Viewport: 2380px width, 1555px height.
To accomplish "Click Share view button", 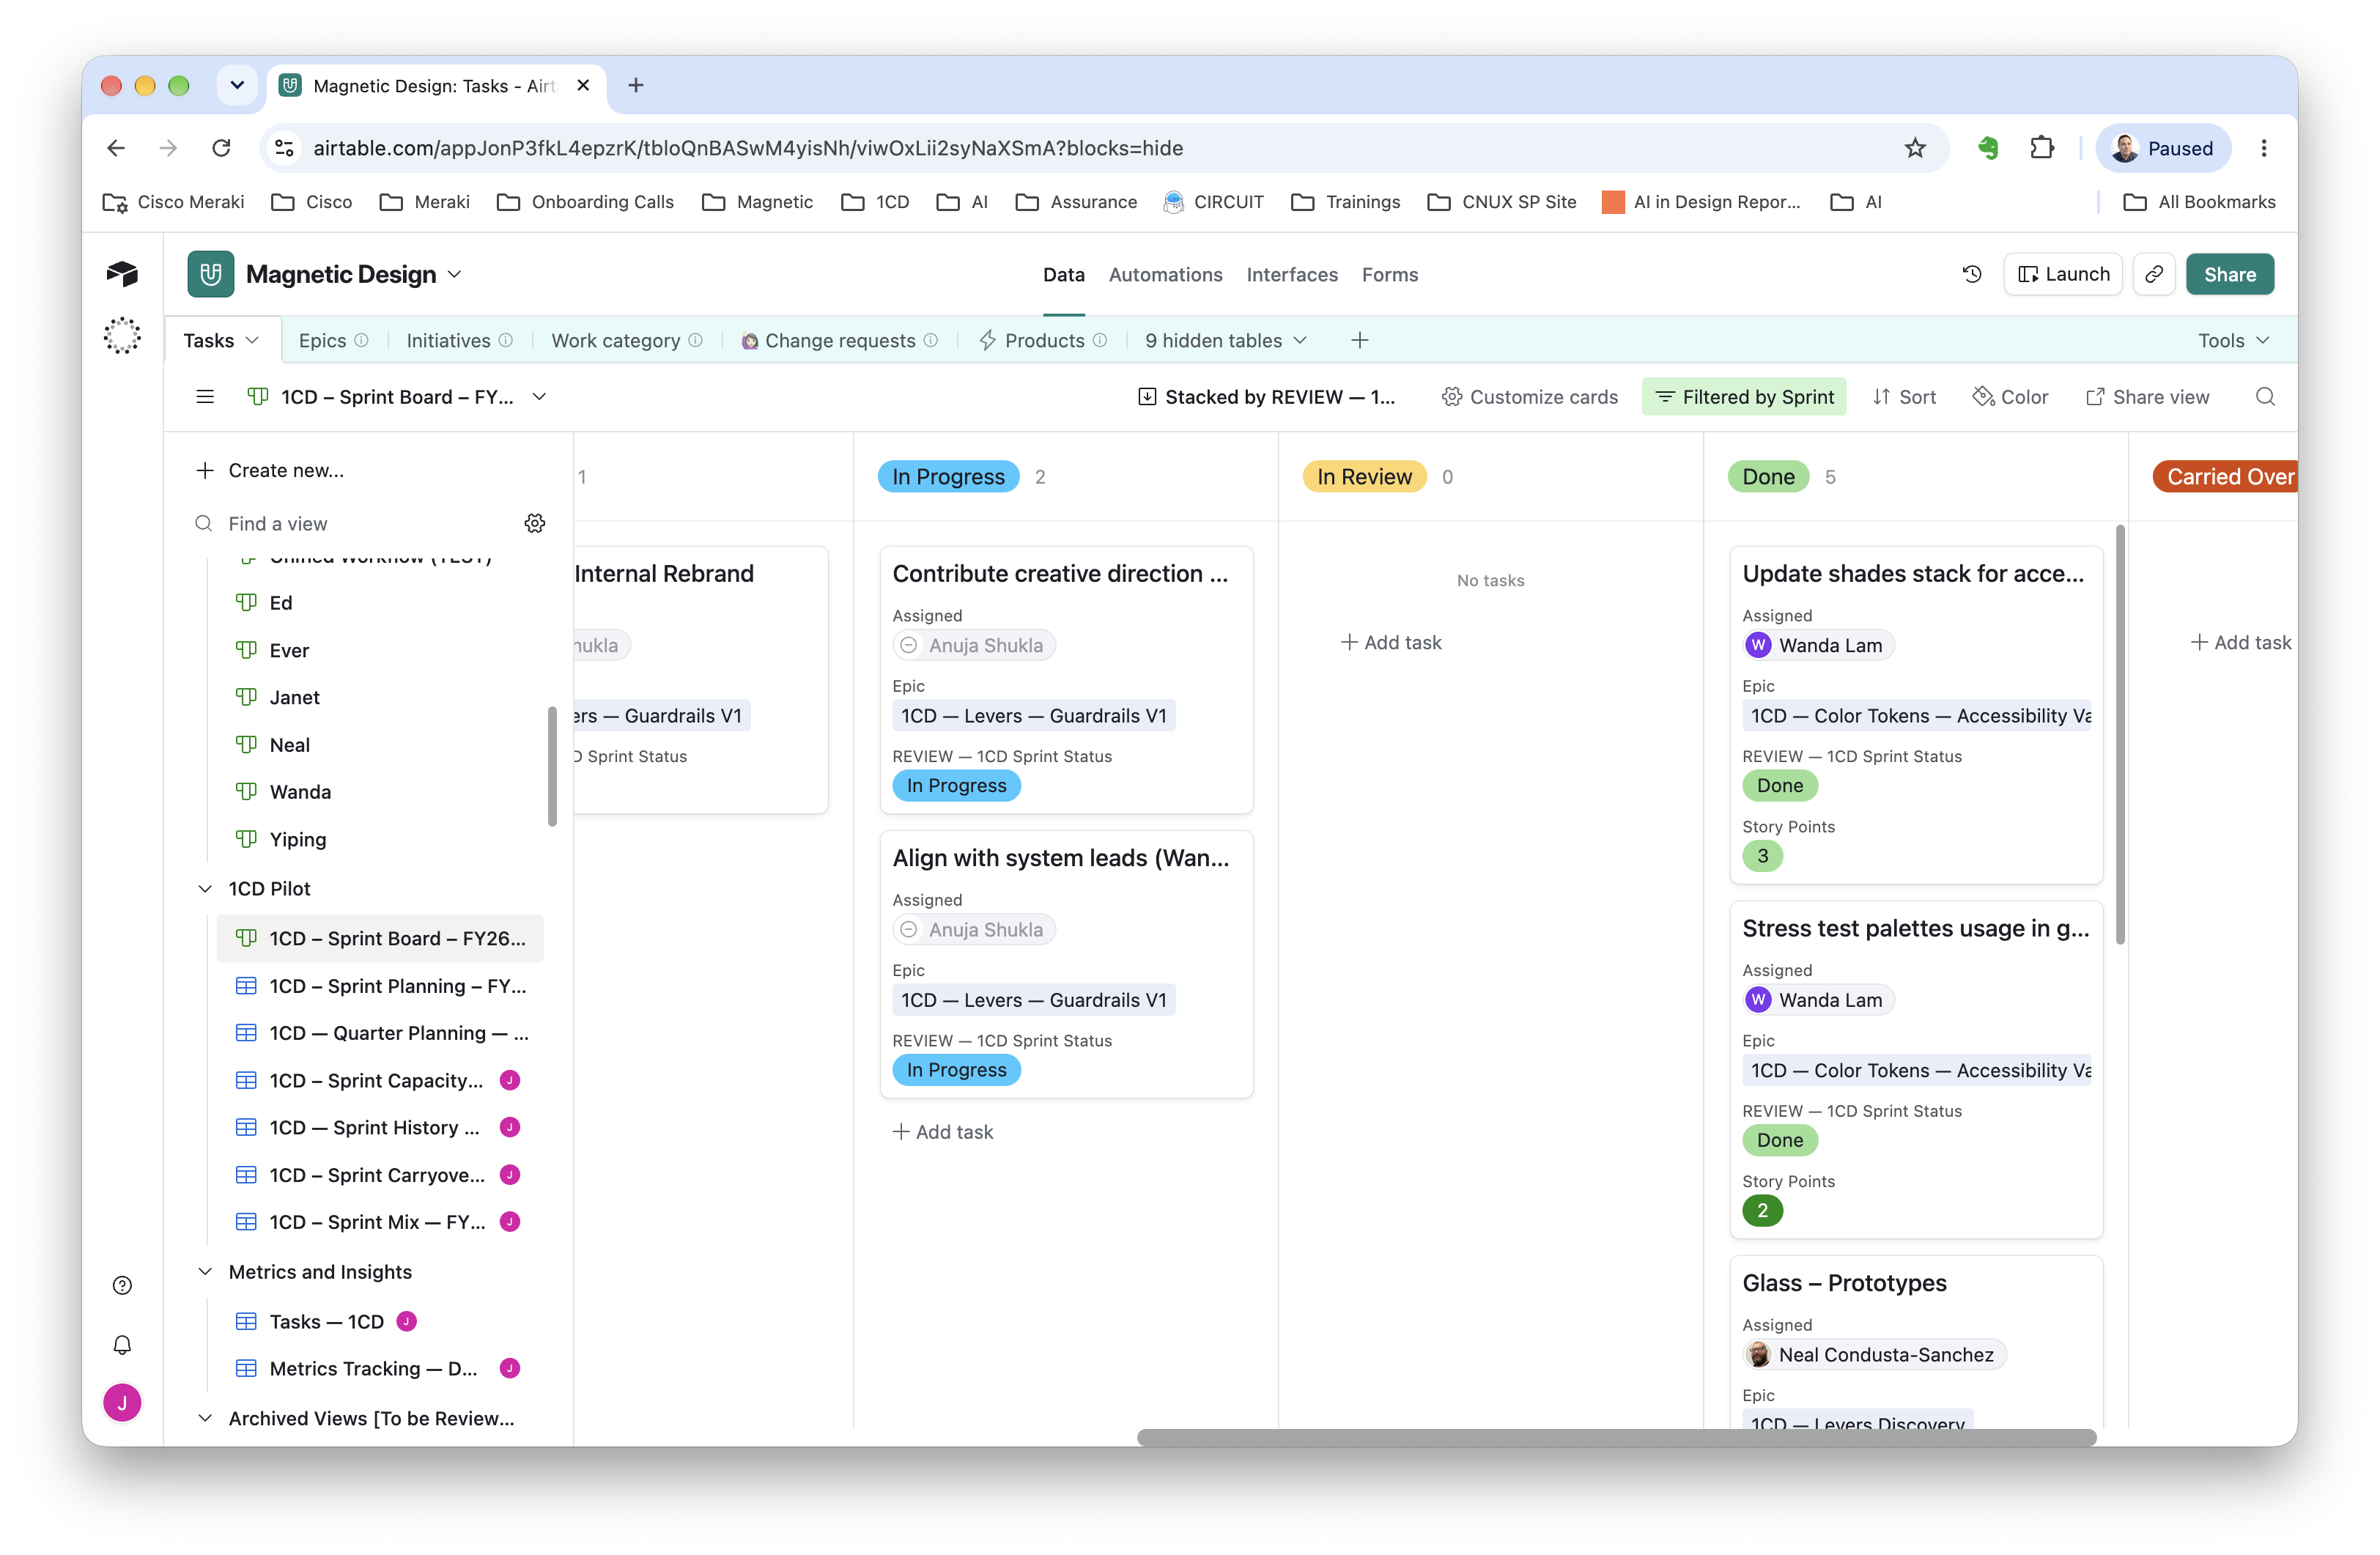I will [2147, 397].
